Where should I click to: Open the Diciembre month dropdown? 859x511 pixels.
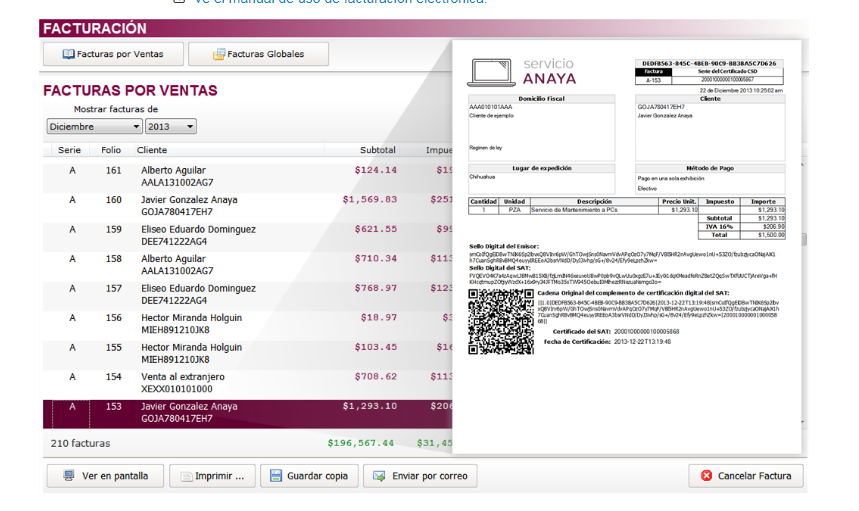pos(94,127)
